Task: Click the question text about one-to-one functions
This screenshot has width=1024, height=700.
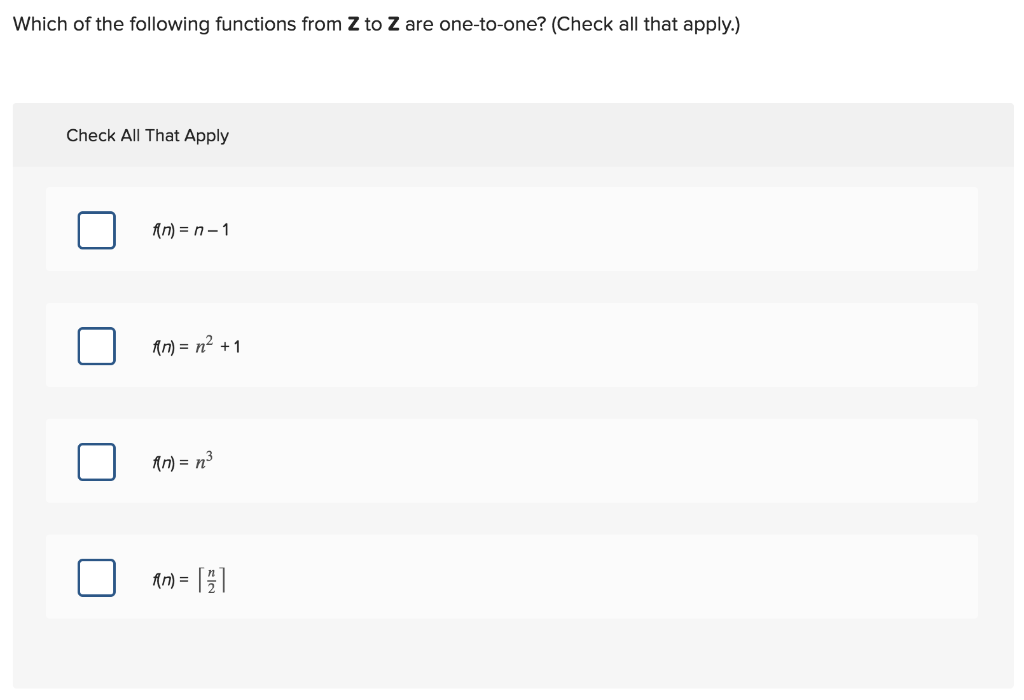Action: pos(375,23)
